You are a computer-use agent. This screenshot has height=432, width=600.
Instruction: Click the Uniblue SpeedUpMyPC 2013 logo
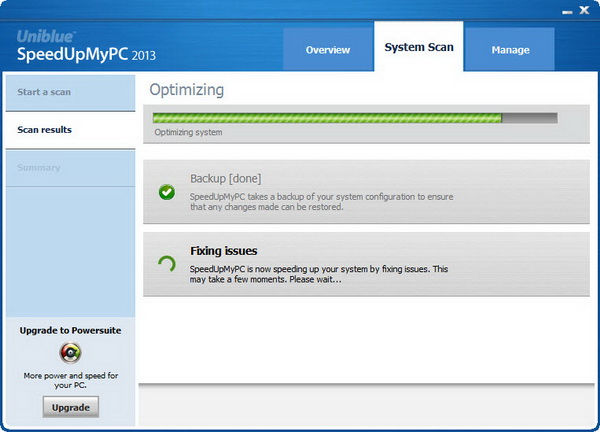[86, 46]
